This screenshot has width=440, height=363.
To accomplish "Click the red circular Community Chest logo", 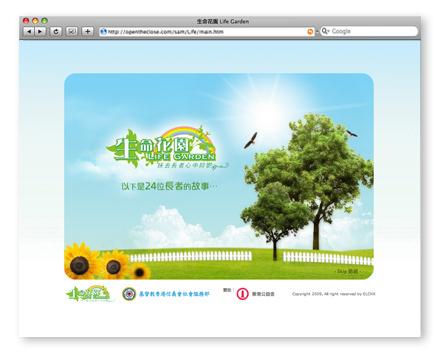I will (243, 294).
